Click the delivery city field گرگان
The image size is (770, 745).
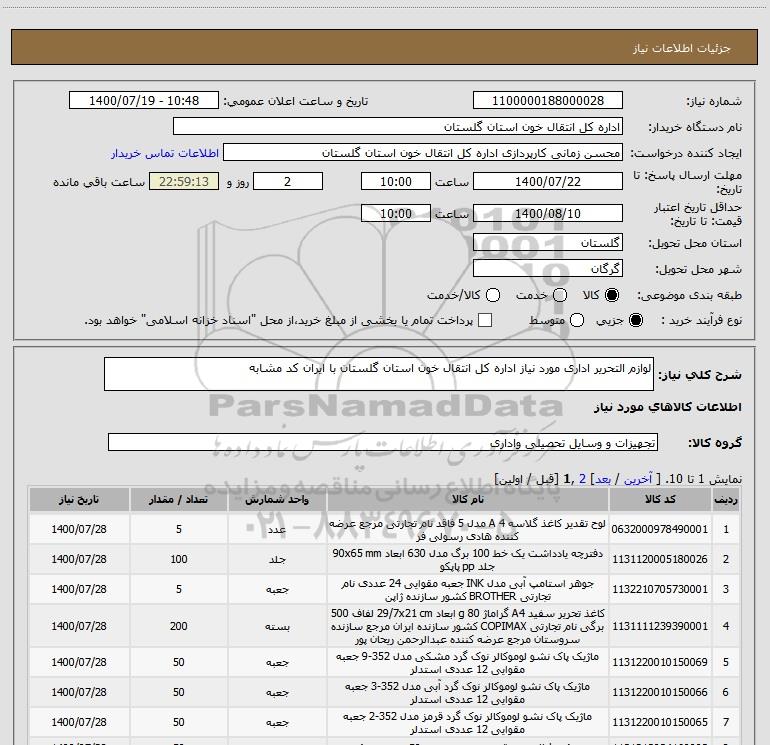tap(548, 269)
